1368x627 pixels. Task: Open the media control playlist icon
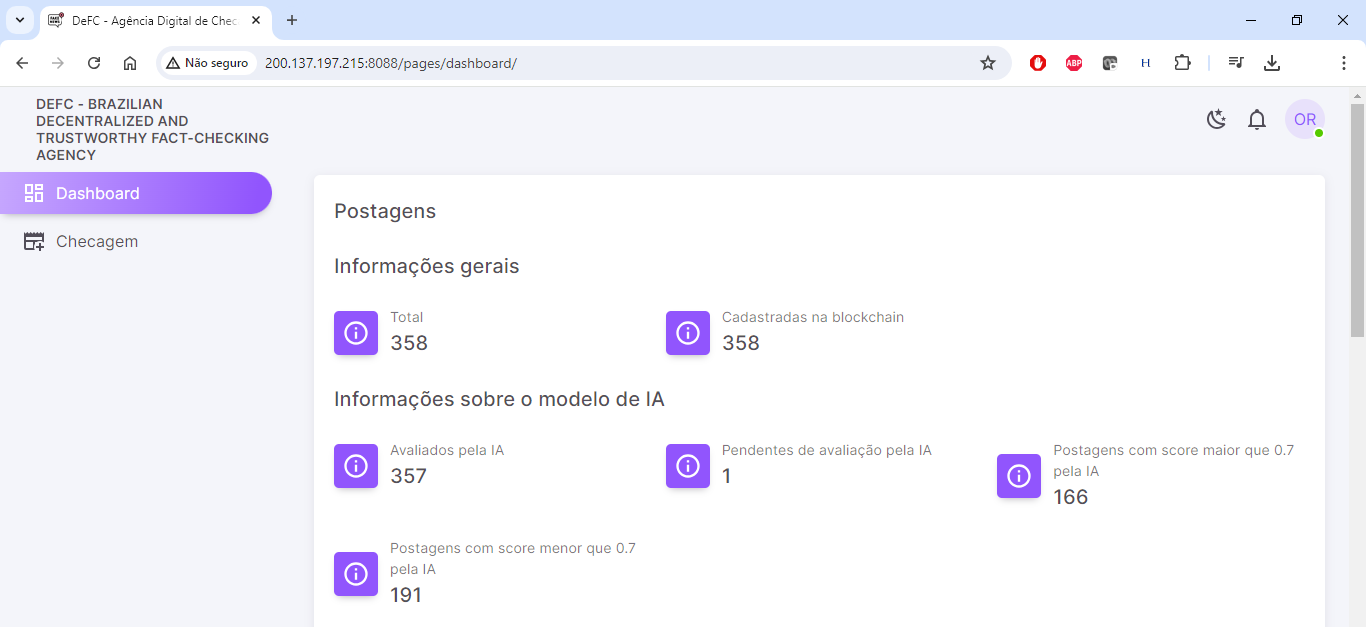[1236, 63]
